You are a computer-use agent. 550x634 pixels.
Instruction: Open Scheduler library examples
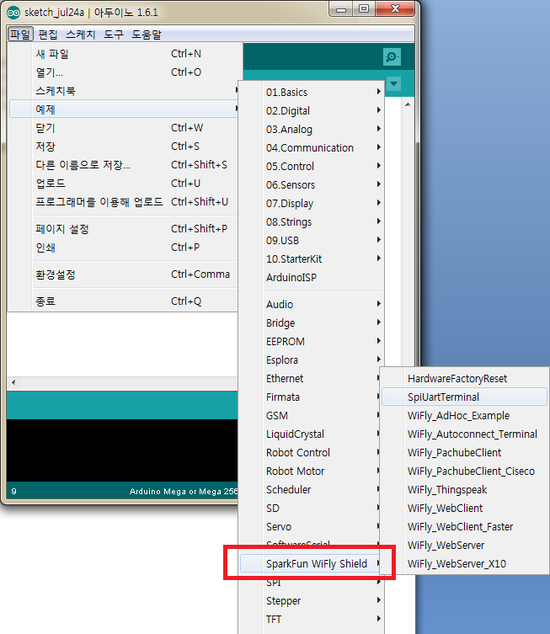[311, 490]
